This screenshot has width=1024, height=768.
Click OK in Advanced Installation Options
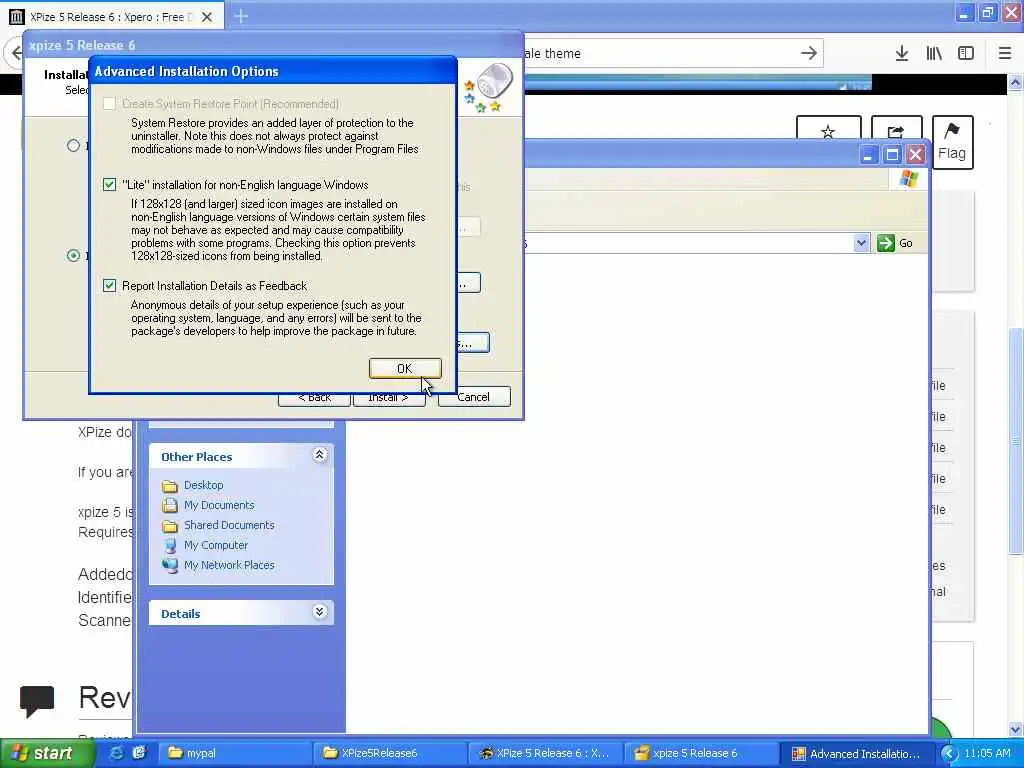[405, 368]
